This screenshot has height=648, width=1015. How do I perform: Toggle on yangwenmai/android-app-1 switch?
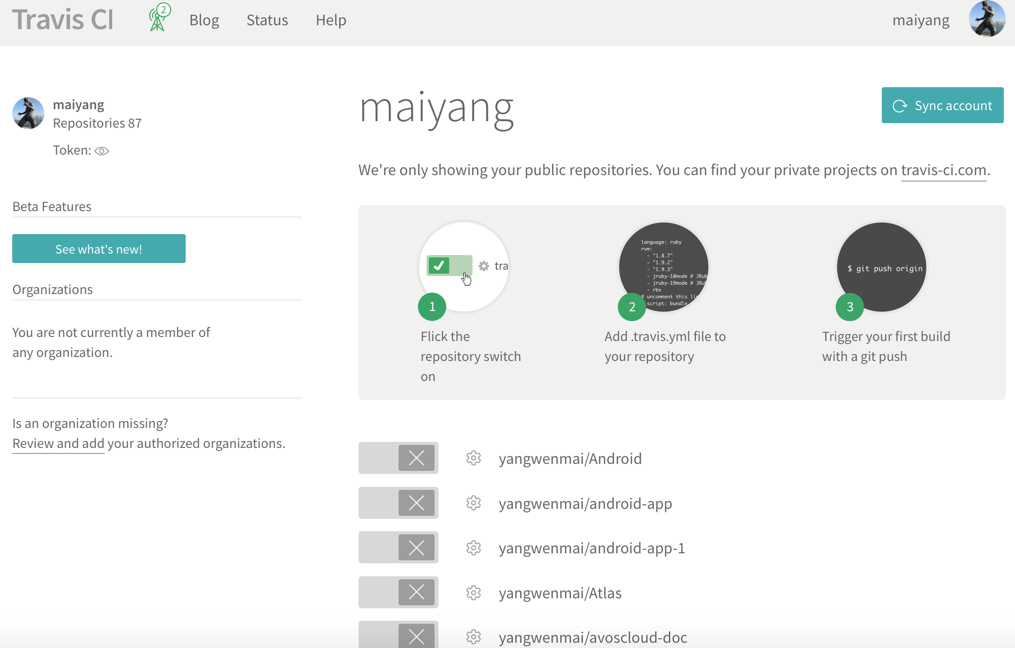pyautogui.click(x=398, y=548)
